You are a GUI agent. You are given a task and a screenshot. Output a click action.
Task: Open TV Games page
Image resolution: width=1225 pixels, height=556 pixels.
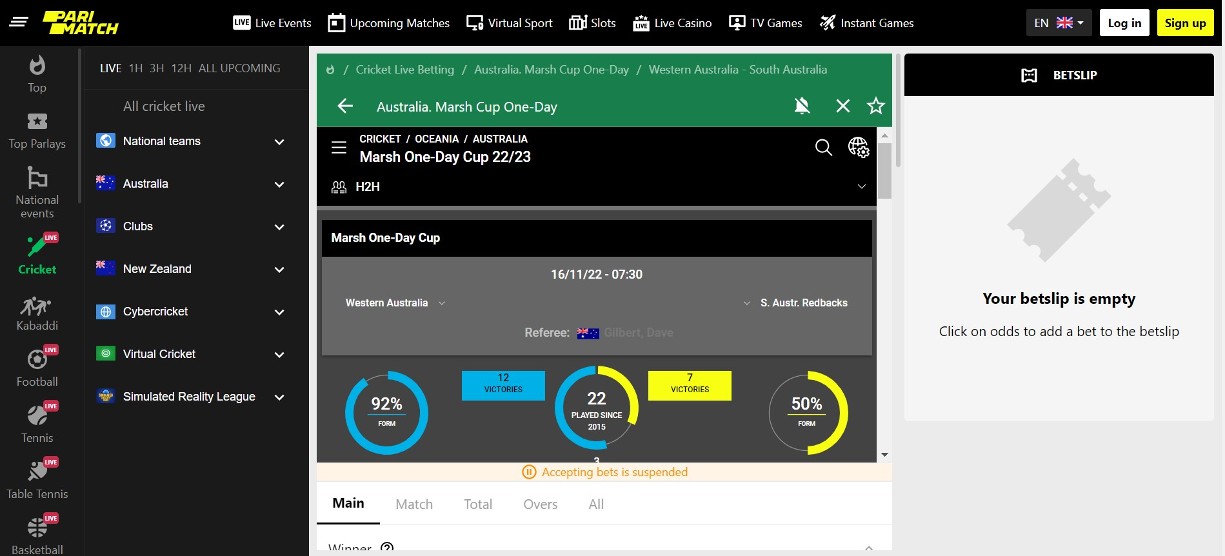765,23
